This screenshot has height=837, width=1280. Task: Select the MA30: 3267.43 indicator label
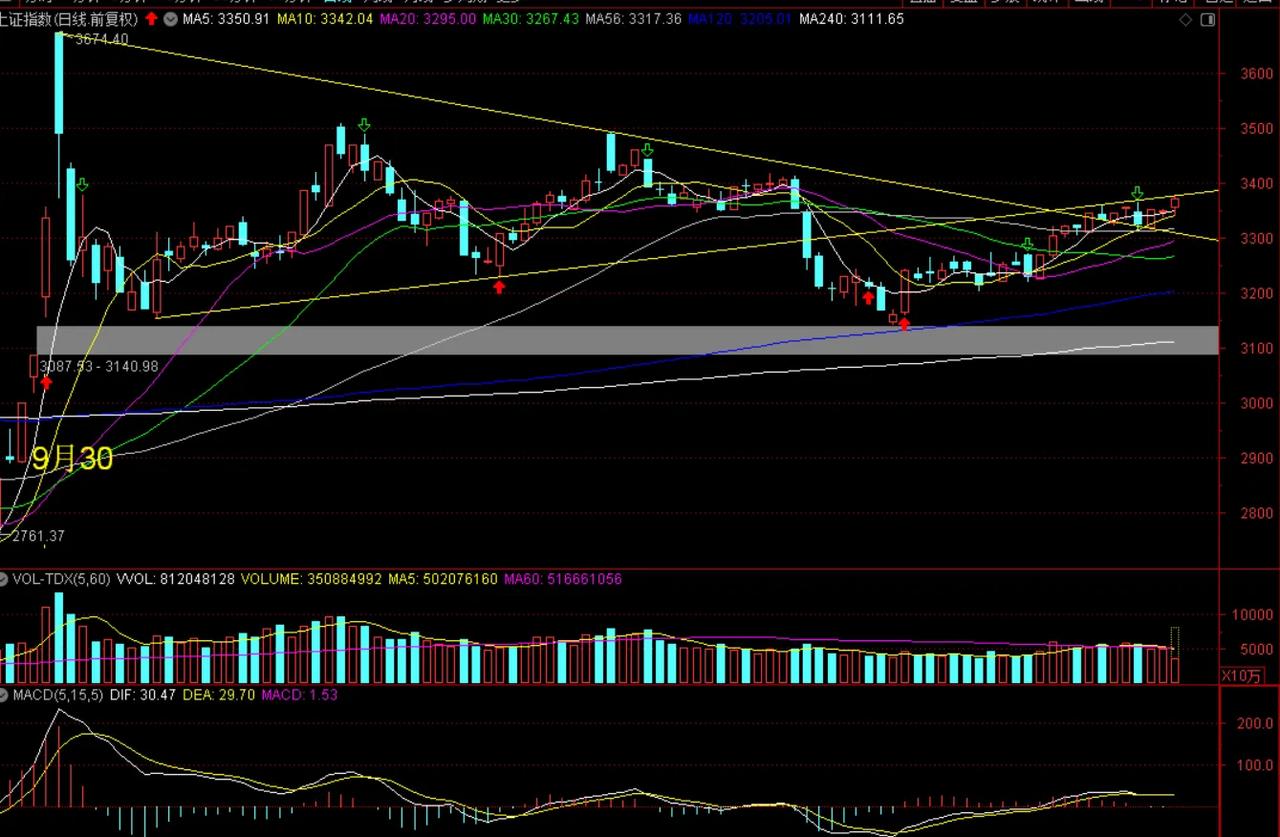(530, 19)
